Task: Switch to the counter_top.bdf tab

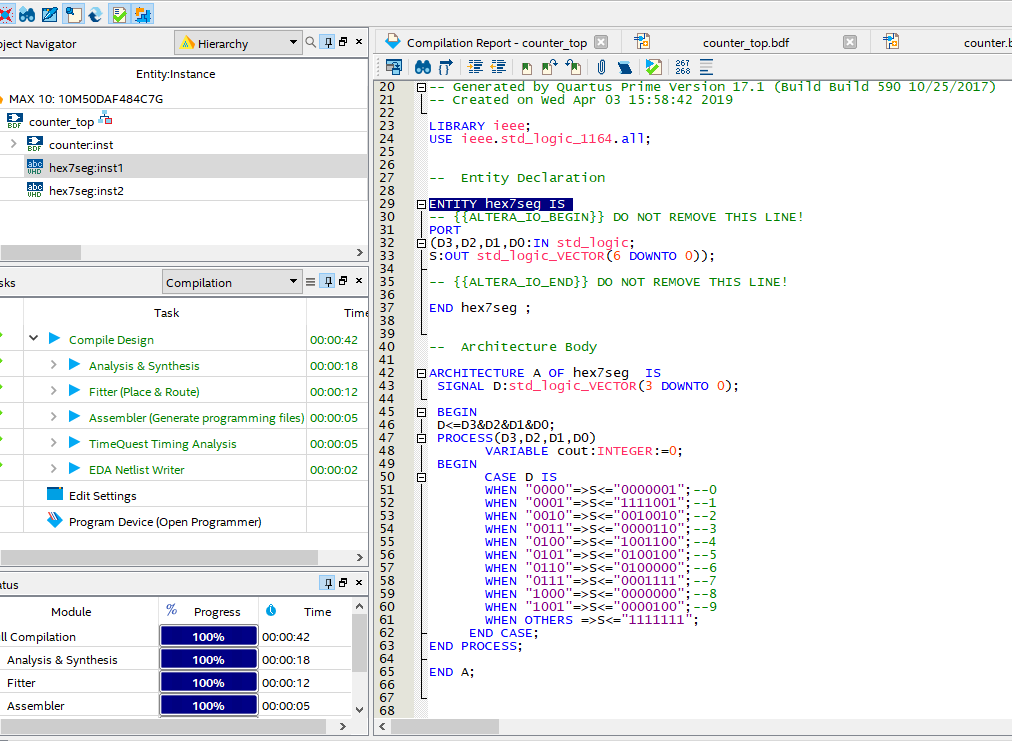Action: click(745, 43)
